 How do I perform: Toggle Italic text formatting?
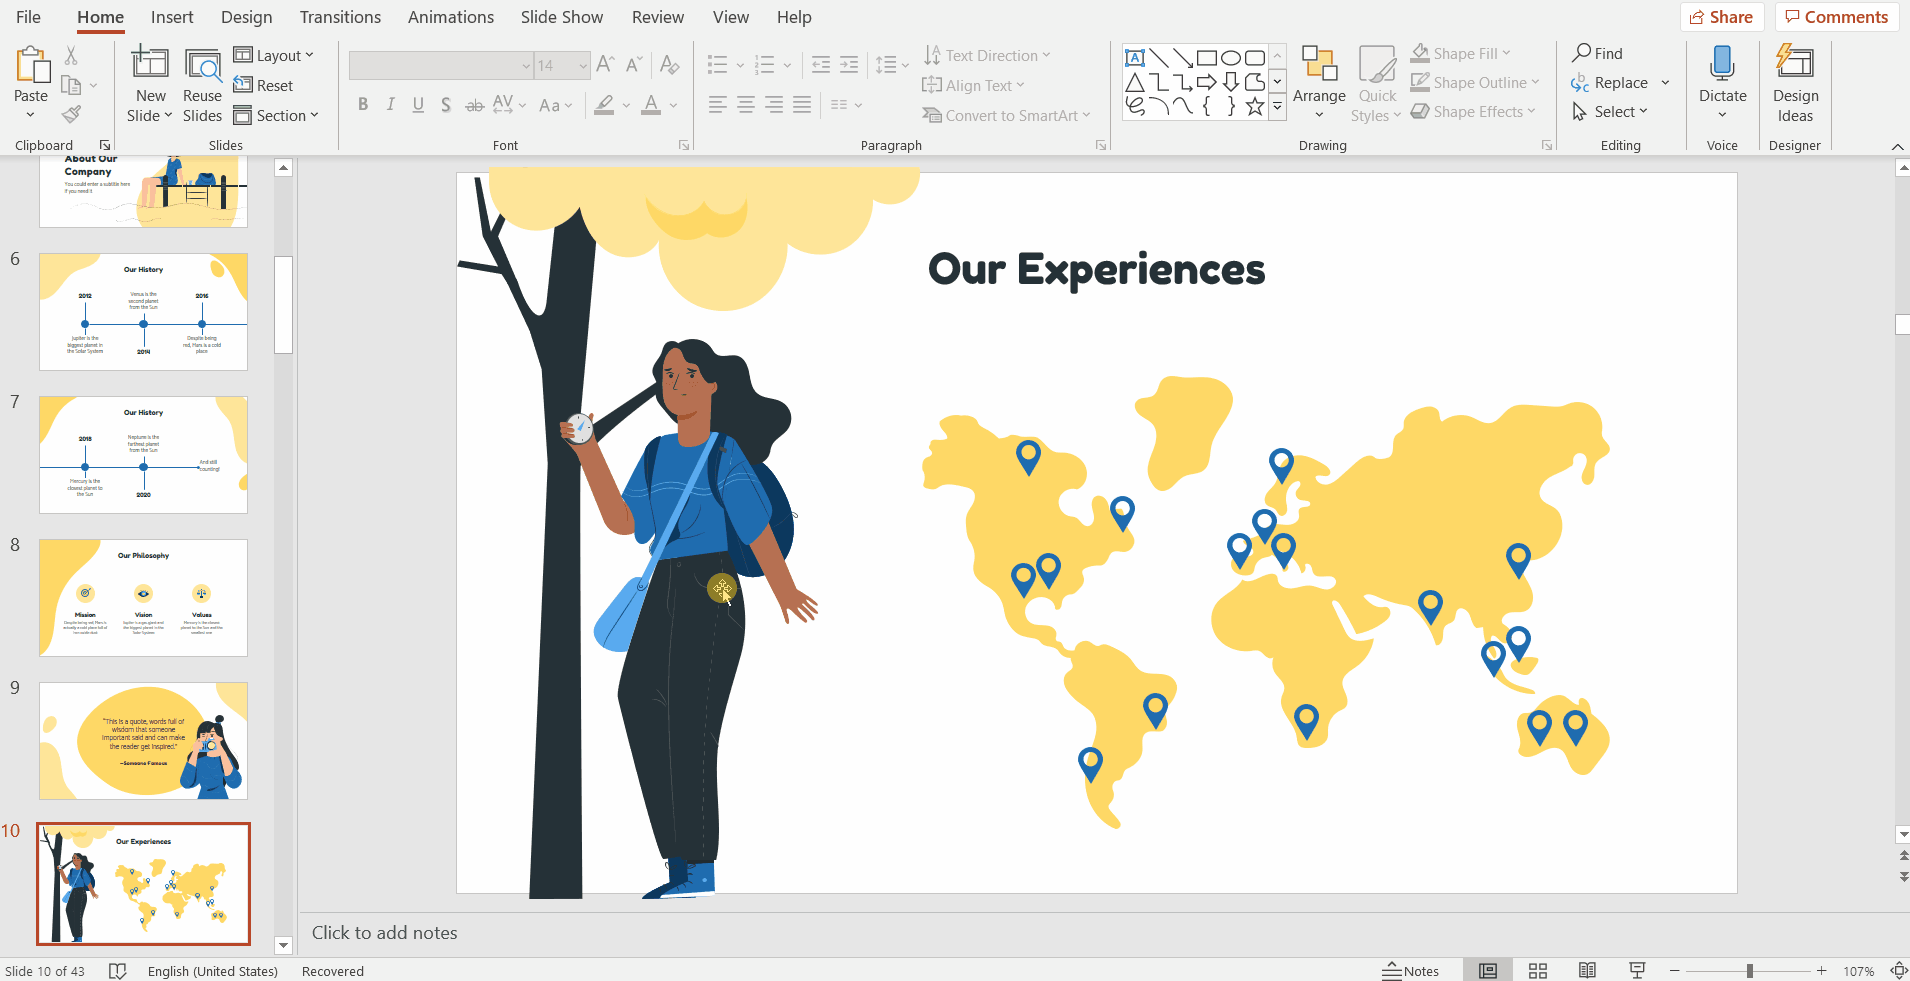pos(390,105)
